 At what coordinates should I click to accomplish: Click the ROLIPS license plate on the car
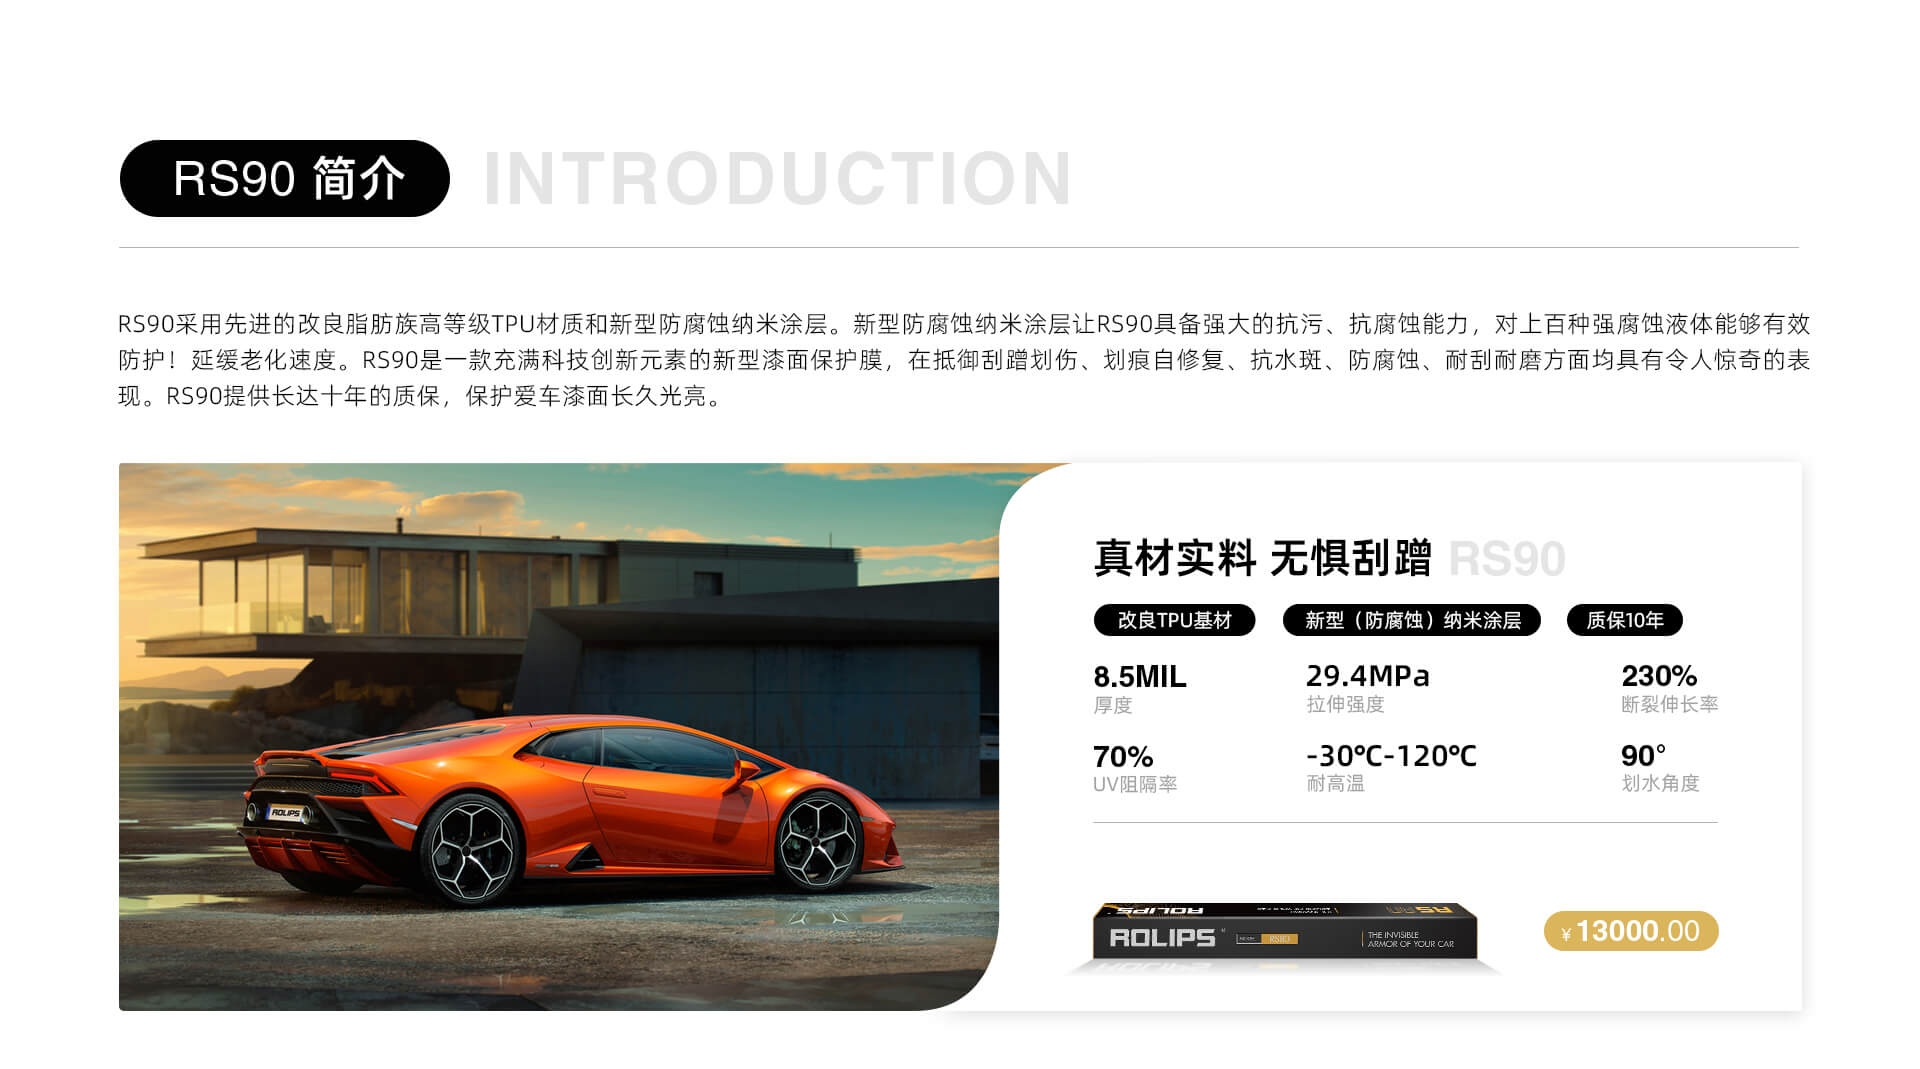[285, 813]
